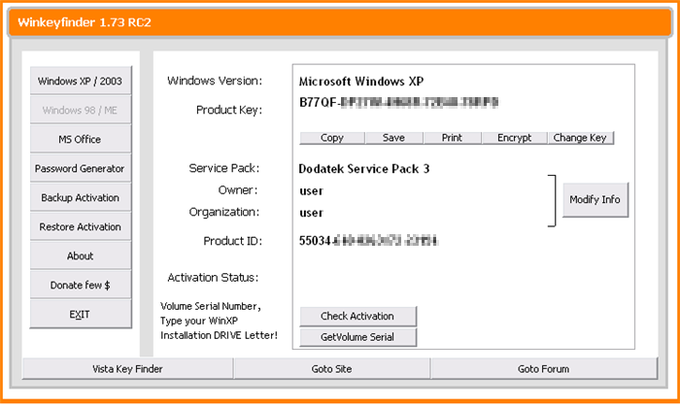Open Vista Key Finder
The image size is (680, 408).
(128, 369)
